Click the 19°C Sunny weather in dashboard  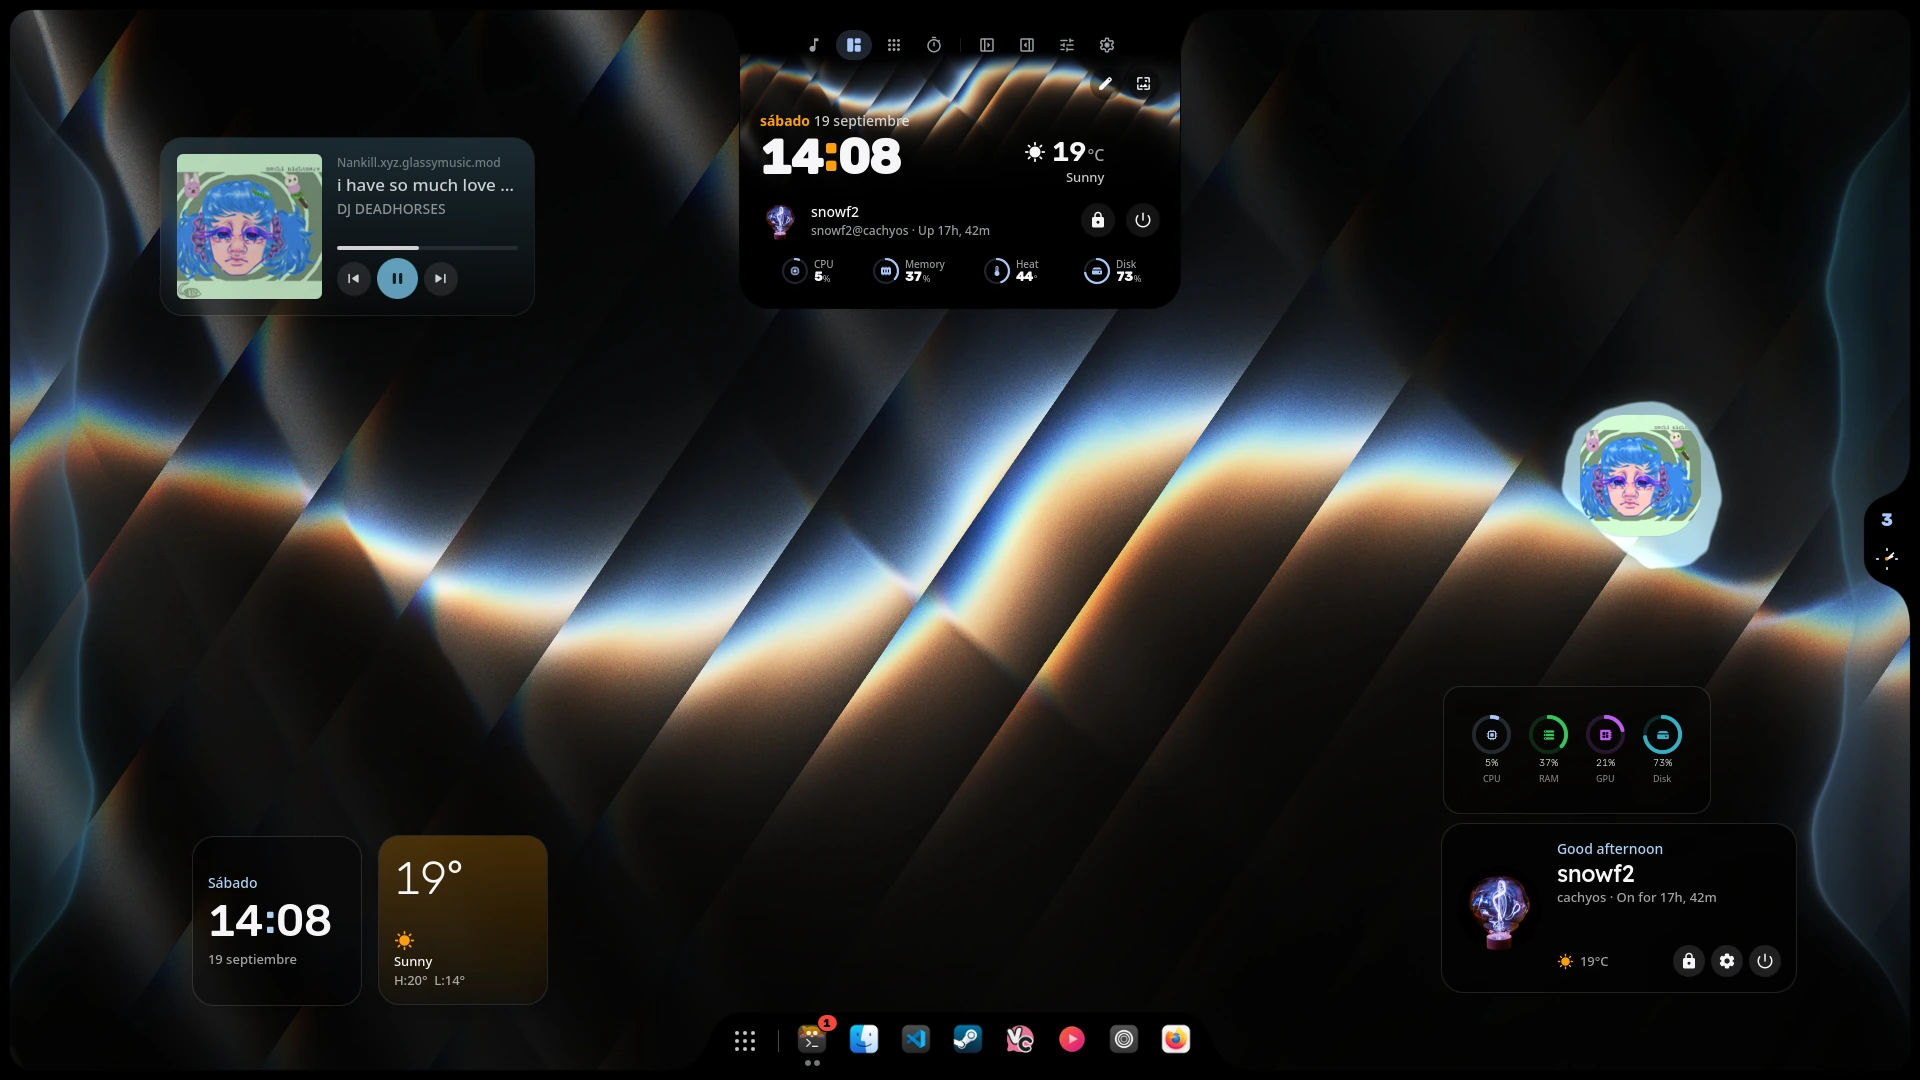point(1065,162)
